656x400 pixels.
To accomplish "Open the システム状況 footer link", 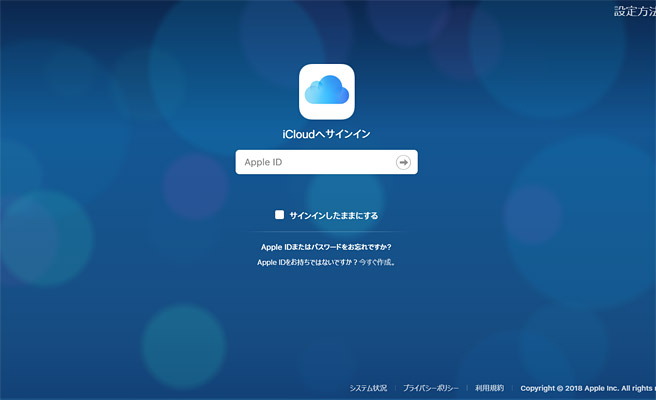I will click(x=368, y=388).
